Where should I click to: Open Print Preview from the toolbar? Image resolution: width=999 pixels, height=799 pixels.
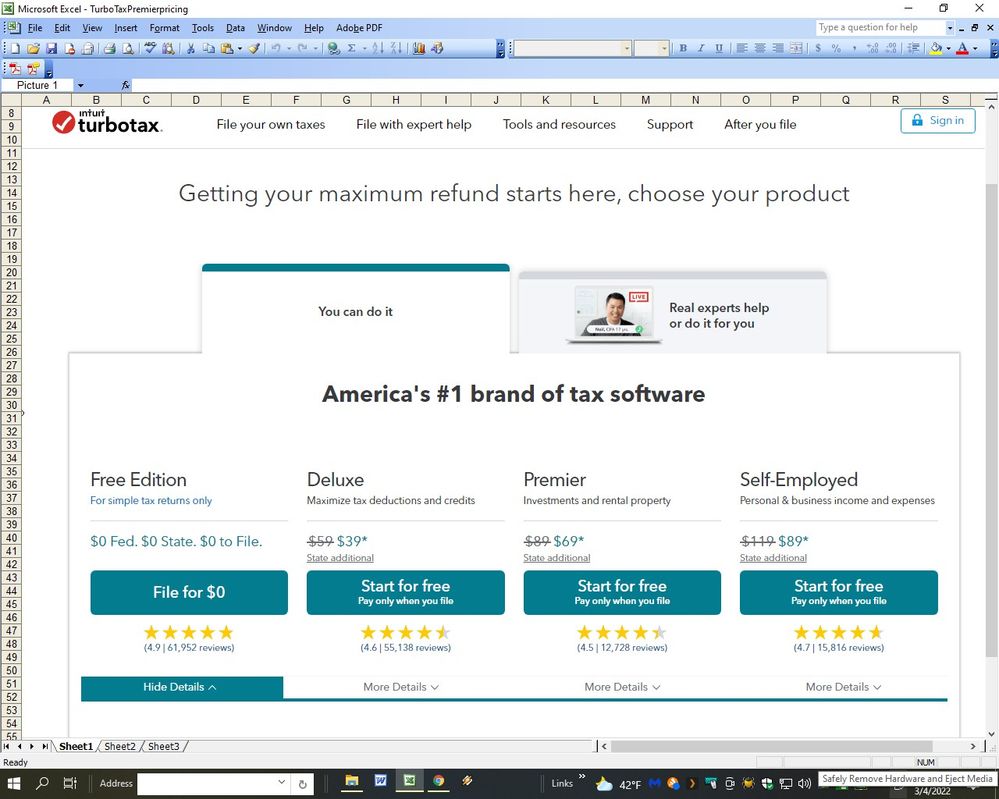128,48
